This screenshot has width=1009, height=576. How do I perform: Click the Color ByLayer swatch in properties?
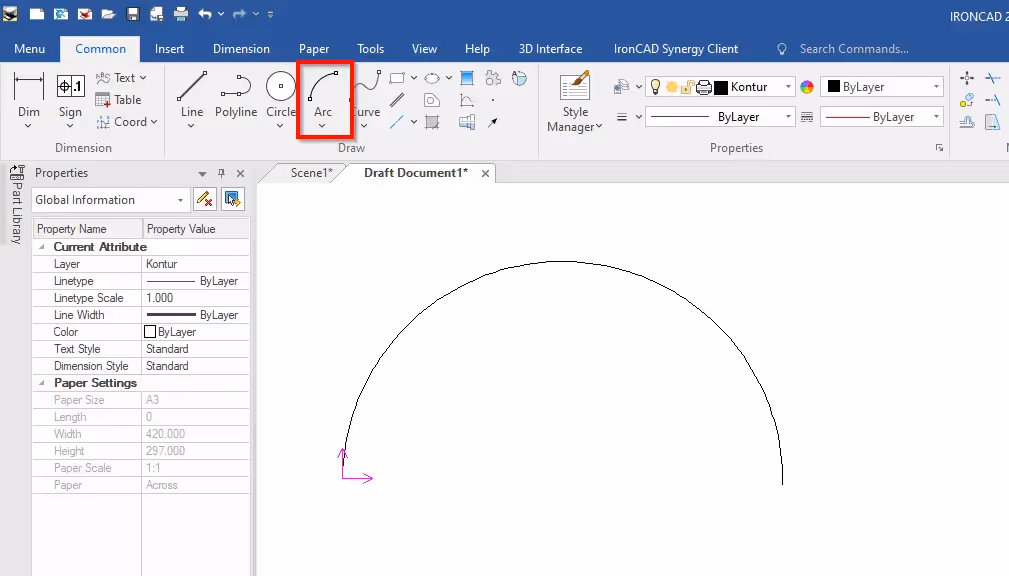point(150,331)
